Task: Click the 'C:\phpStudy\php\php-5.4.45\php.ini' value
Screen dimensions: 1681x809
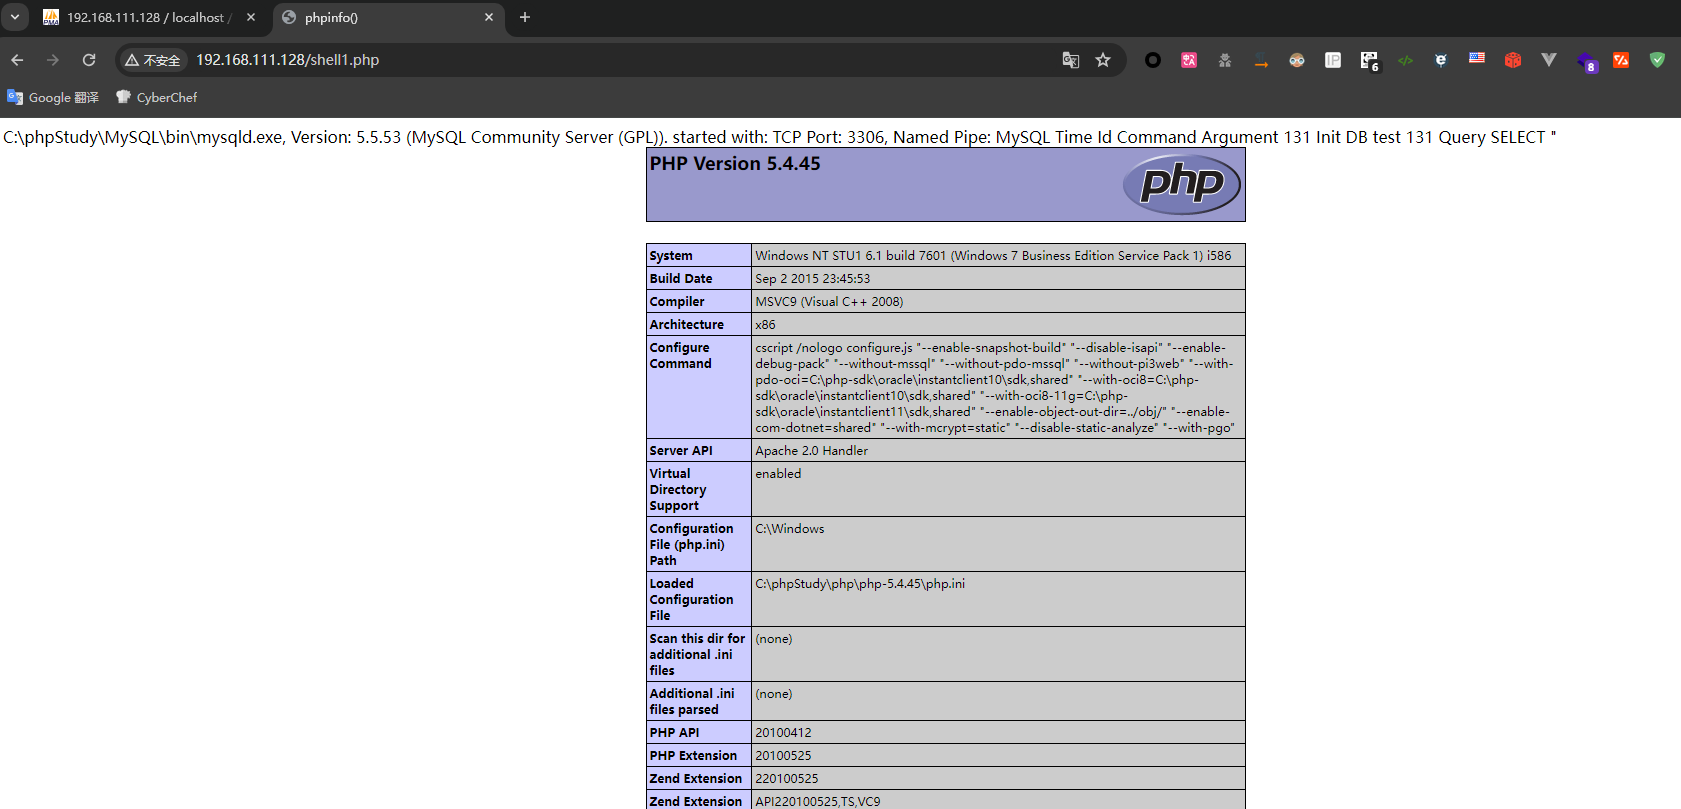Action: [860, 584]
